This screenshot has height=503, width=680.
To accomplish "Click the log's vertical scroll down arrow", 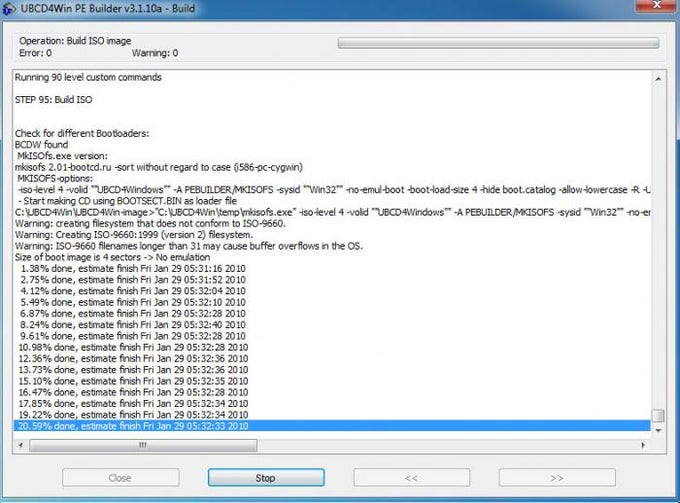I will tap(658, 430).
